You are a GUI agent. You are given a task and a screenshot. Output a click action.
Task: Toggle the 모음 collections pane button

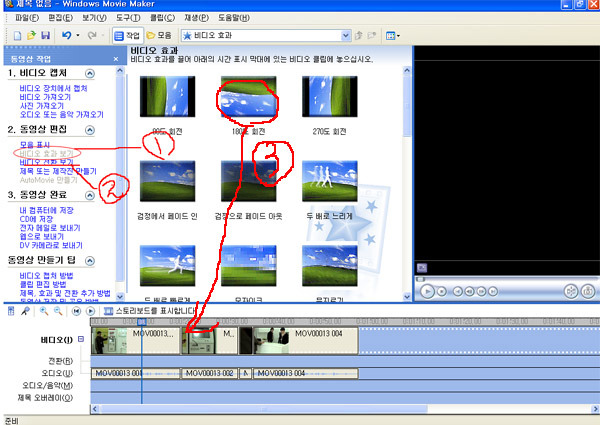tap(159, 36)
